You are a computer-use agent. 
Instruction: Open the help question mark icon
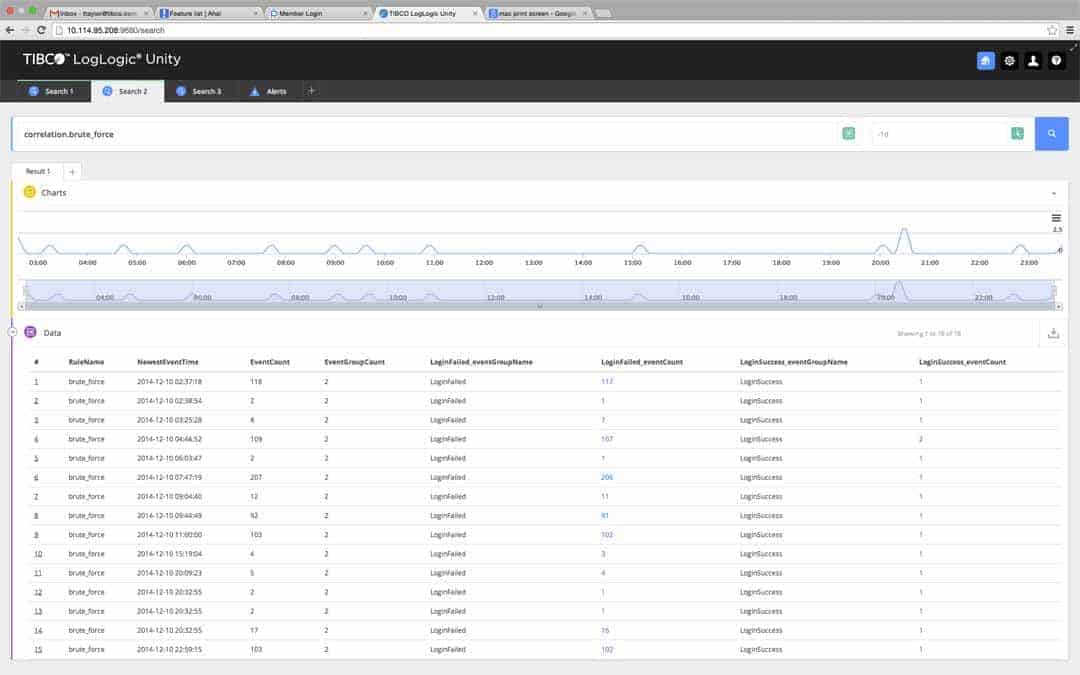(1056, 61)
